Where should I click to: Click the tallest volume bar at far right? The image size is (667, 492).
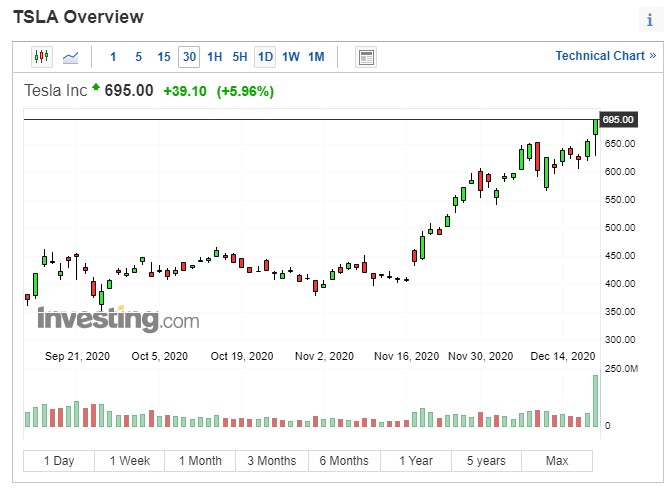tap(596, 401)
